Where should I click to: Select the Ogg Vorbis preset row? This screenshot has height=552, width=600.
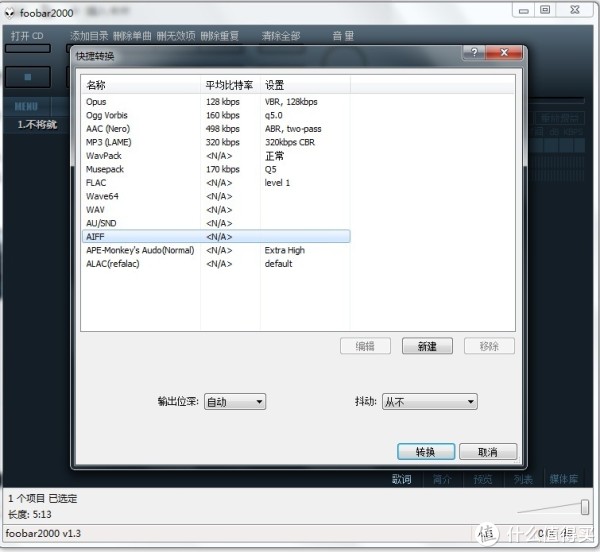(216, 115)
